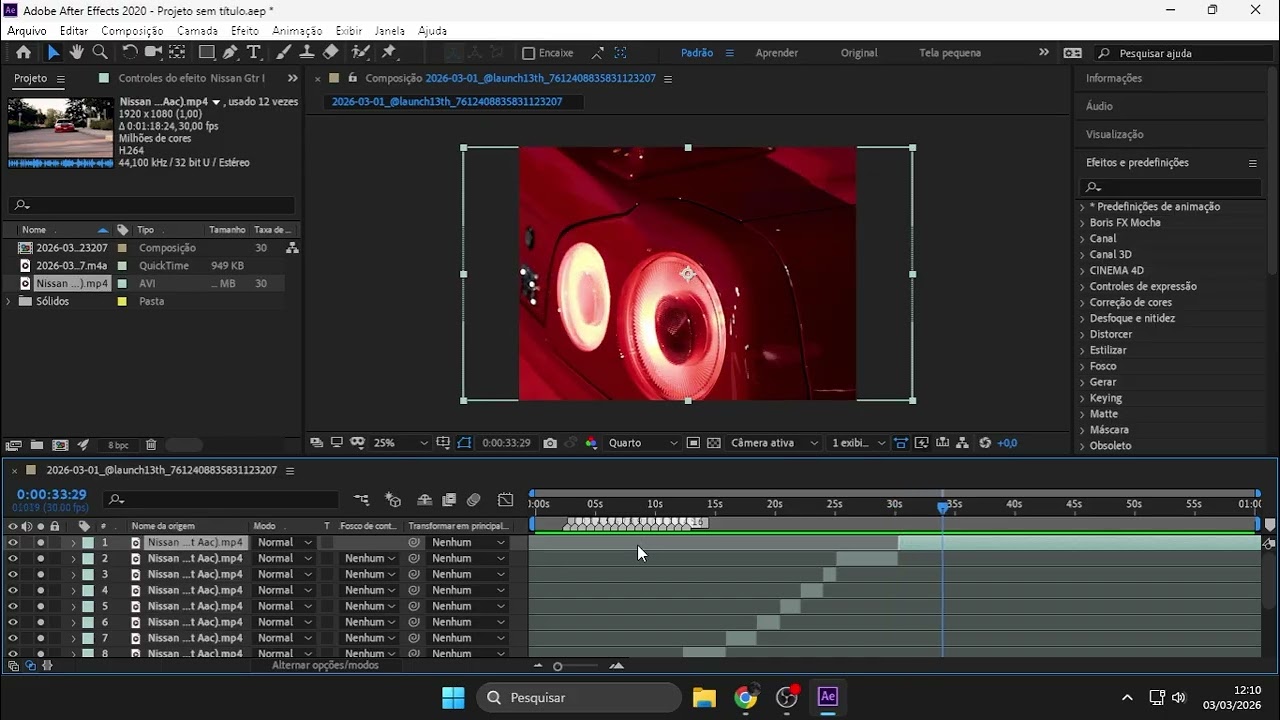This screenshot has height=720, width=1280.
Task: Click the timeline zoom slider handle
Action: point(558,666)
